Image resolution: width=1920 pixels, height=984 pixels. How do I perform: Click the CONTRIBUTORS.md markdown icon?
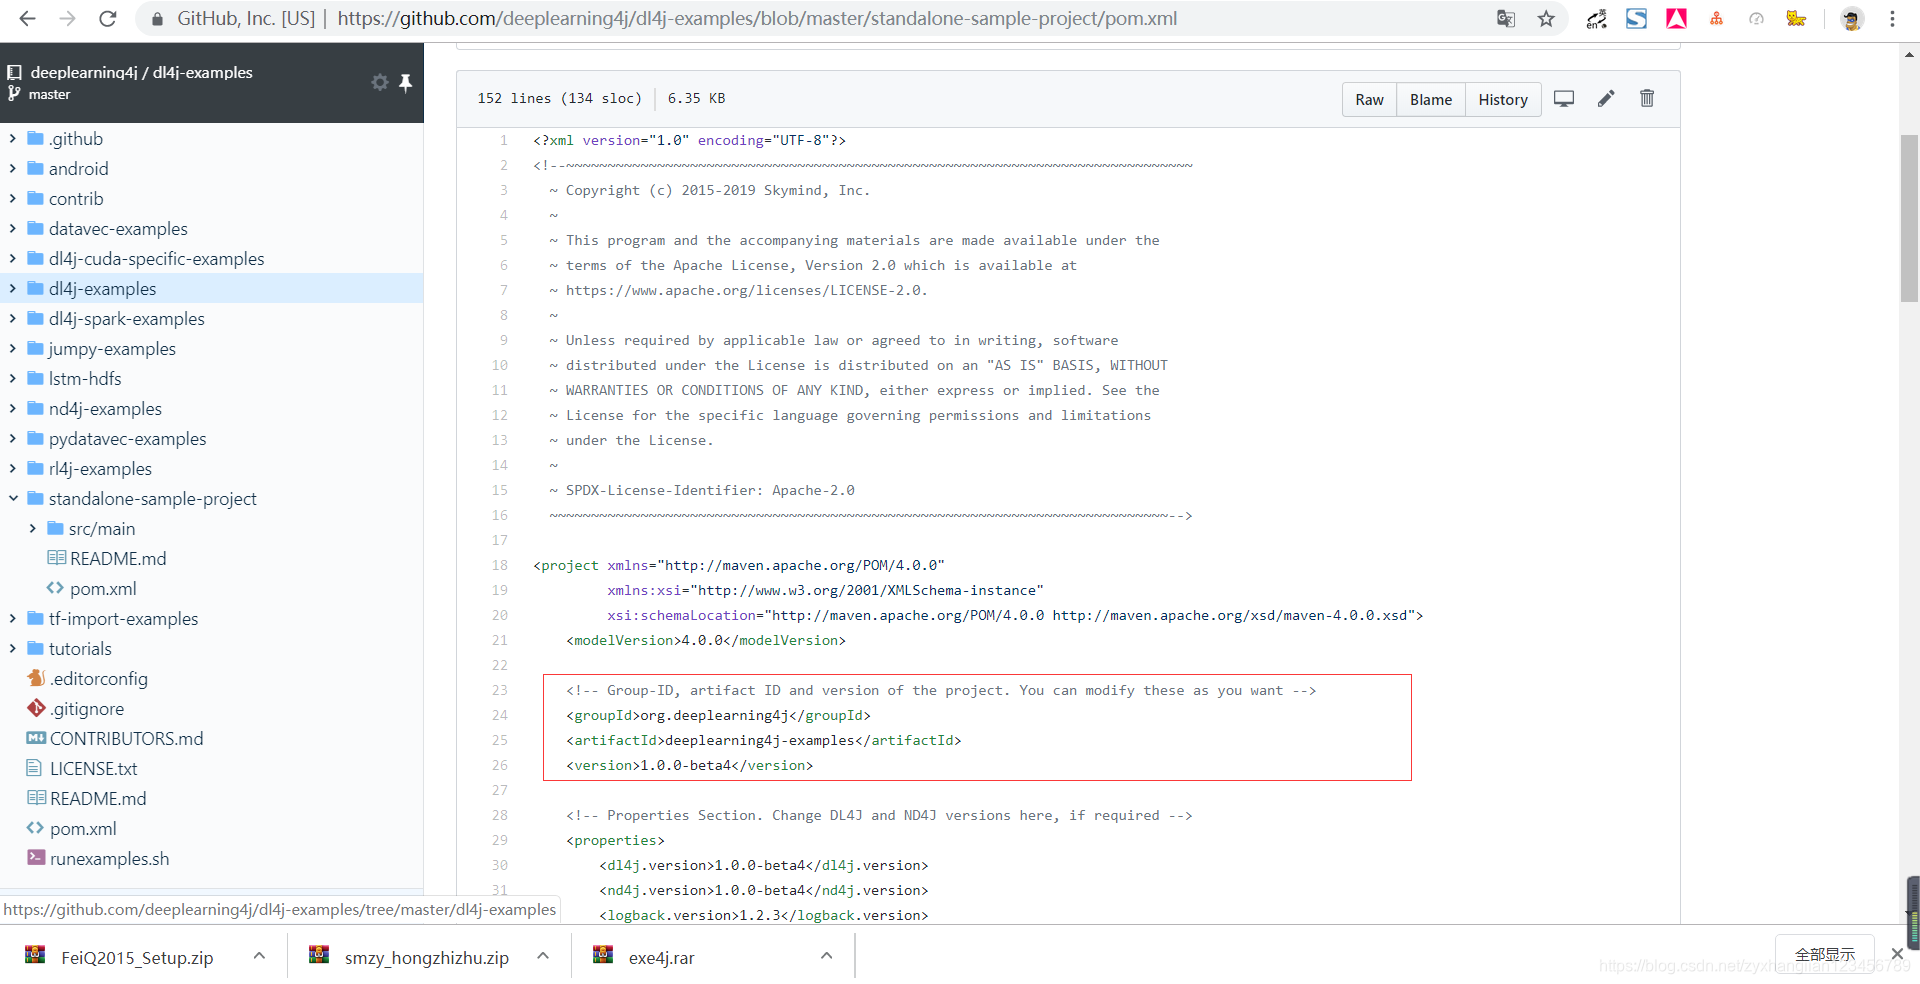(36, 738)
